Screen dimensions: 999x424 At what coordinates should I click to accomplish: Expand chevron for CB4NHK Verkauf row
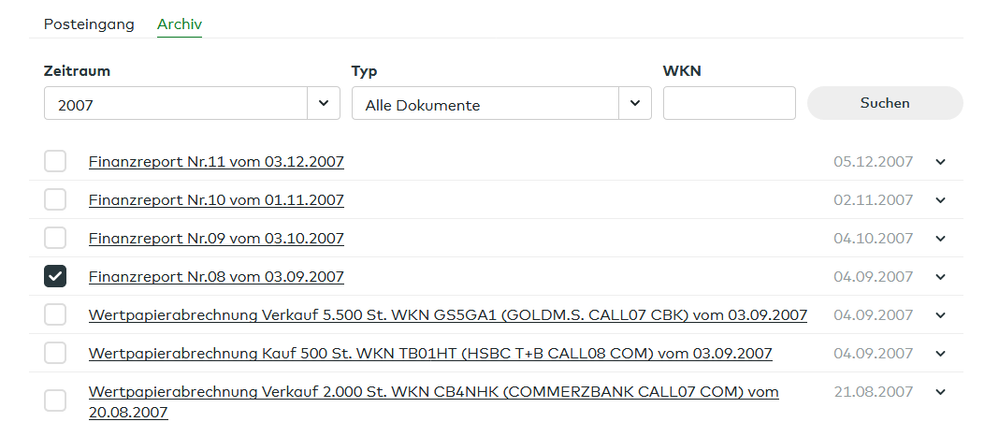(940, 392)
